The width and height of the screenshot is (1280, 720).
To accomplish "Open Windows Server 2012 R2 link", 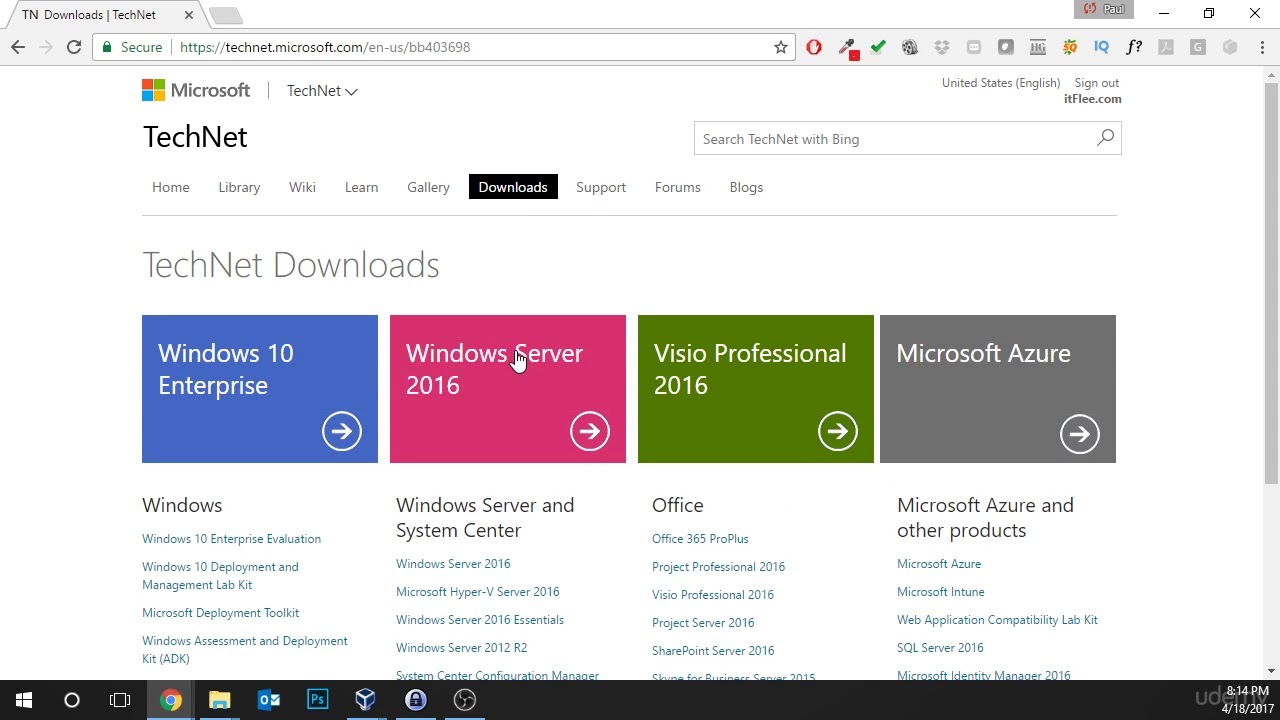I will click(461, 648).
